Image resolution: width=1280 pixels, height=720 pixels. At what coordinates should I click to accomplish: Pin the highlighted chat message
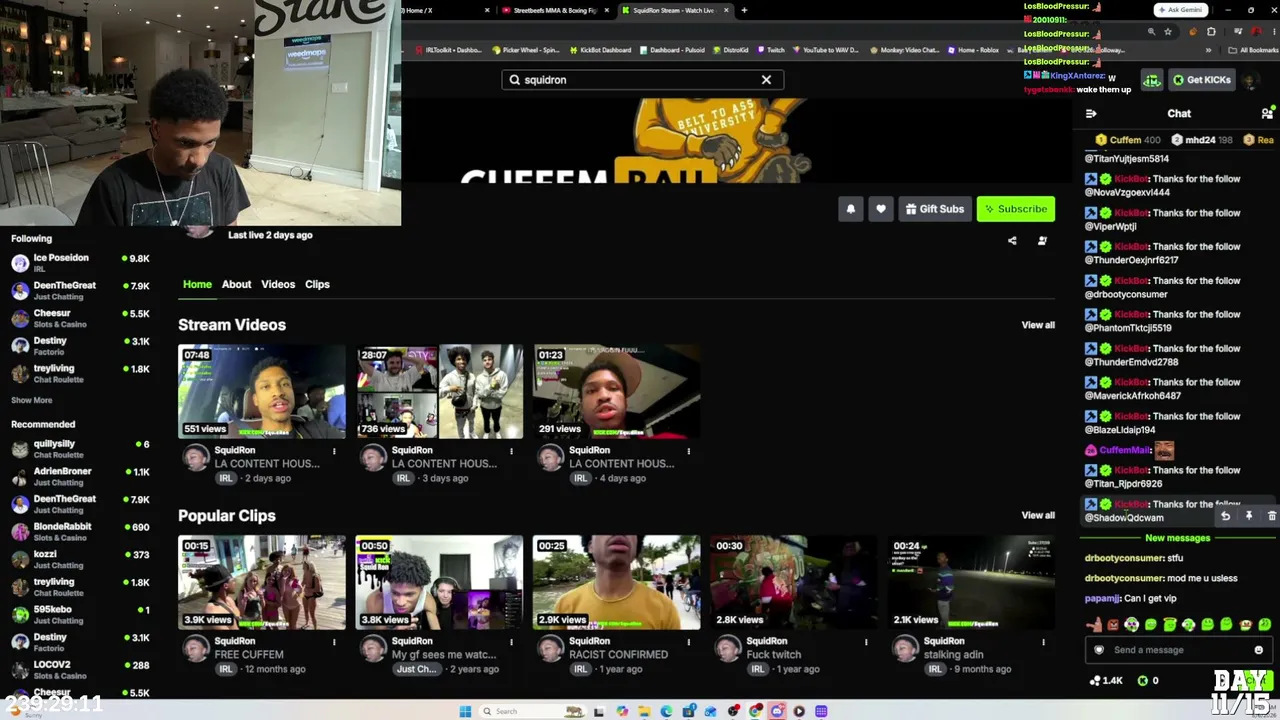tap(1248, 516)
